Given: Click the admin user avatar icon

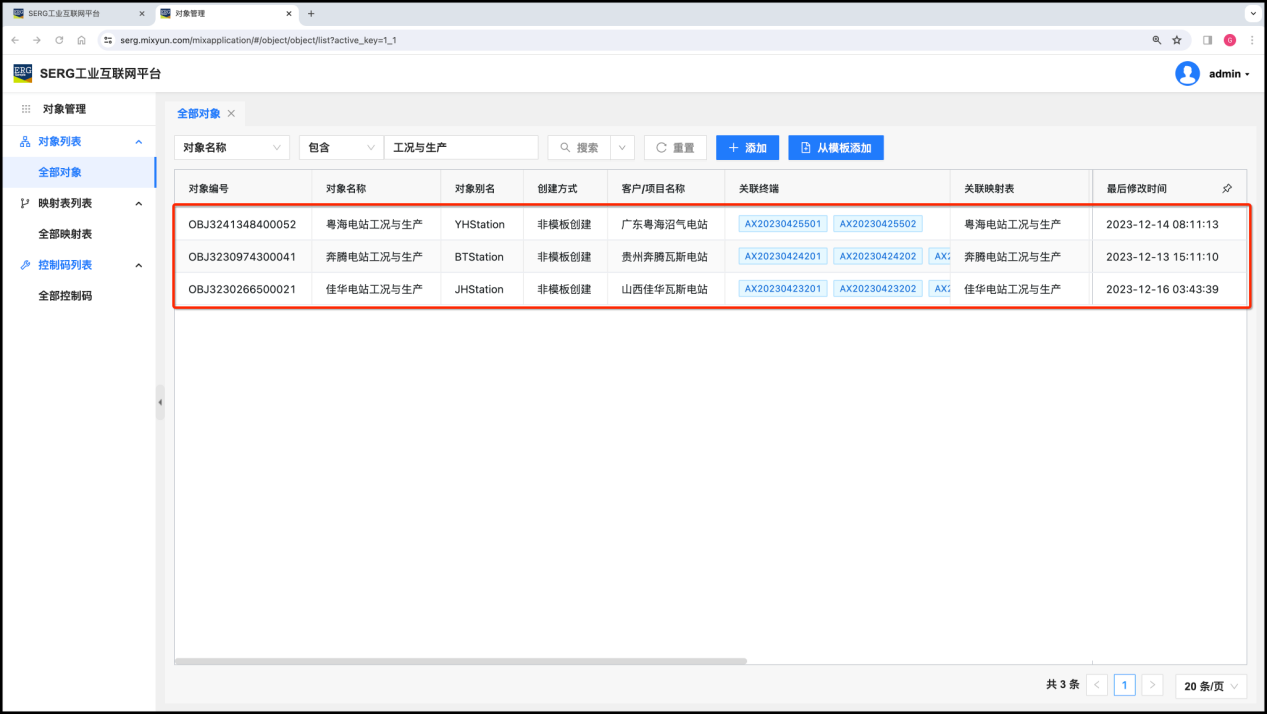Looking at the screenshot, I should [1187, 74].
